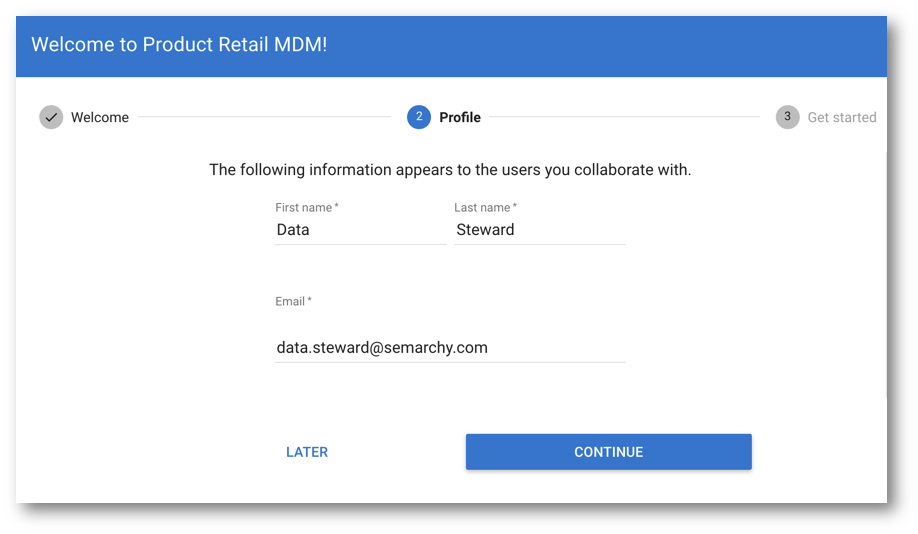Image resolution: width=918 pixels, height=534 pixels.
Task: Select the Profile step label
Action: pos(460,117)
